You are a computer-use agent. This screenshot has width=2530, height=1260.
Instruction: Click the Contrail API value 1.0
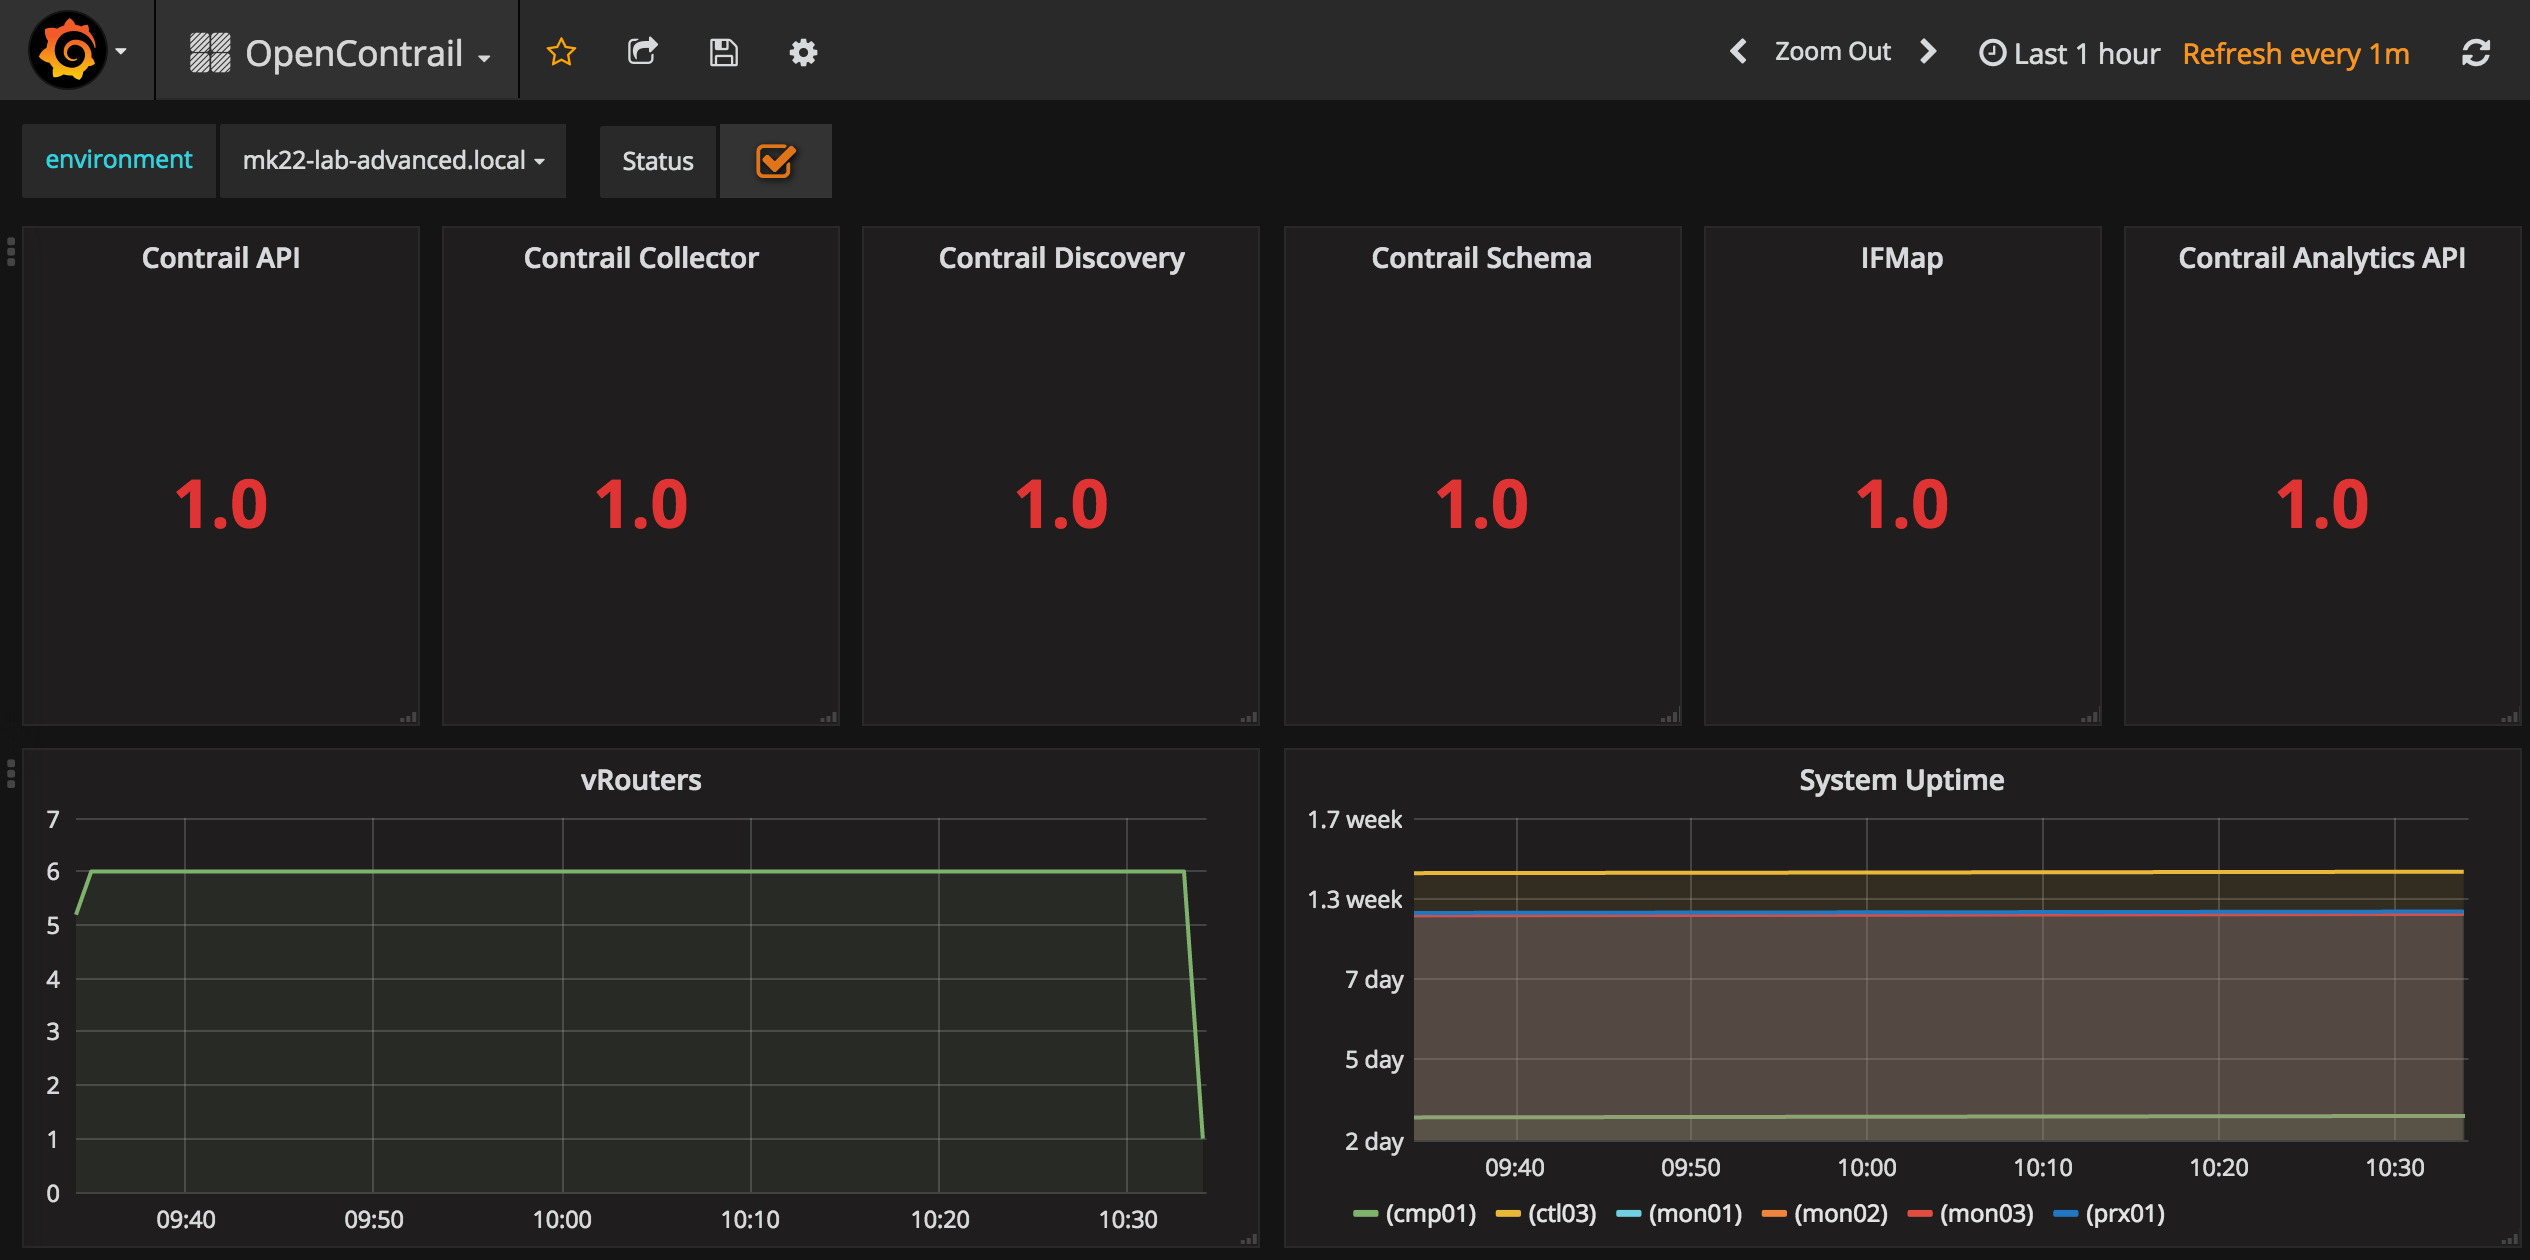221,504
